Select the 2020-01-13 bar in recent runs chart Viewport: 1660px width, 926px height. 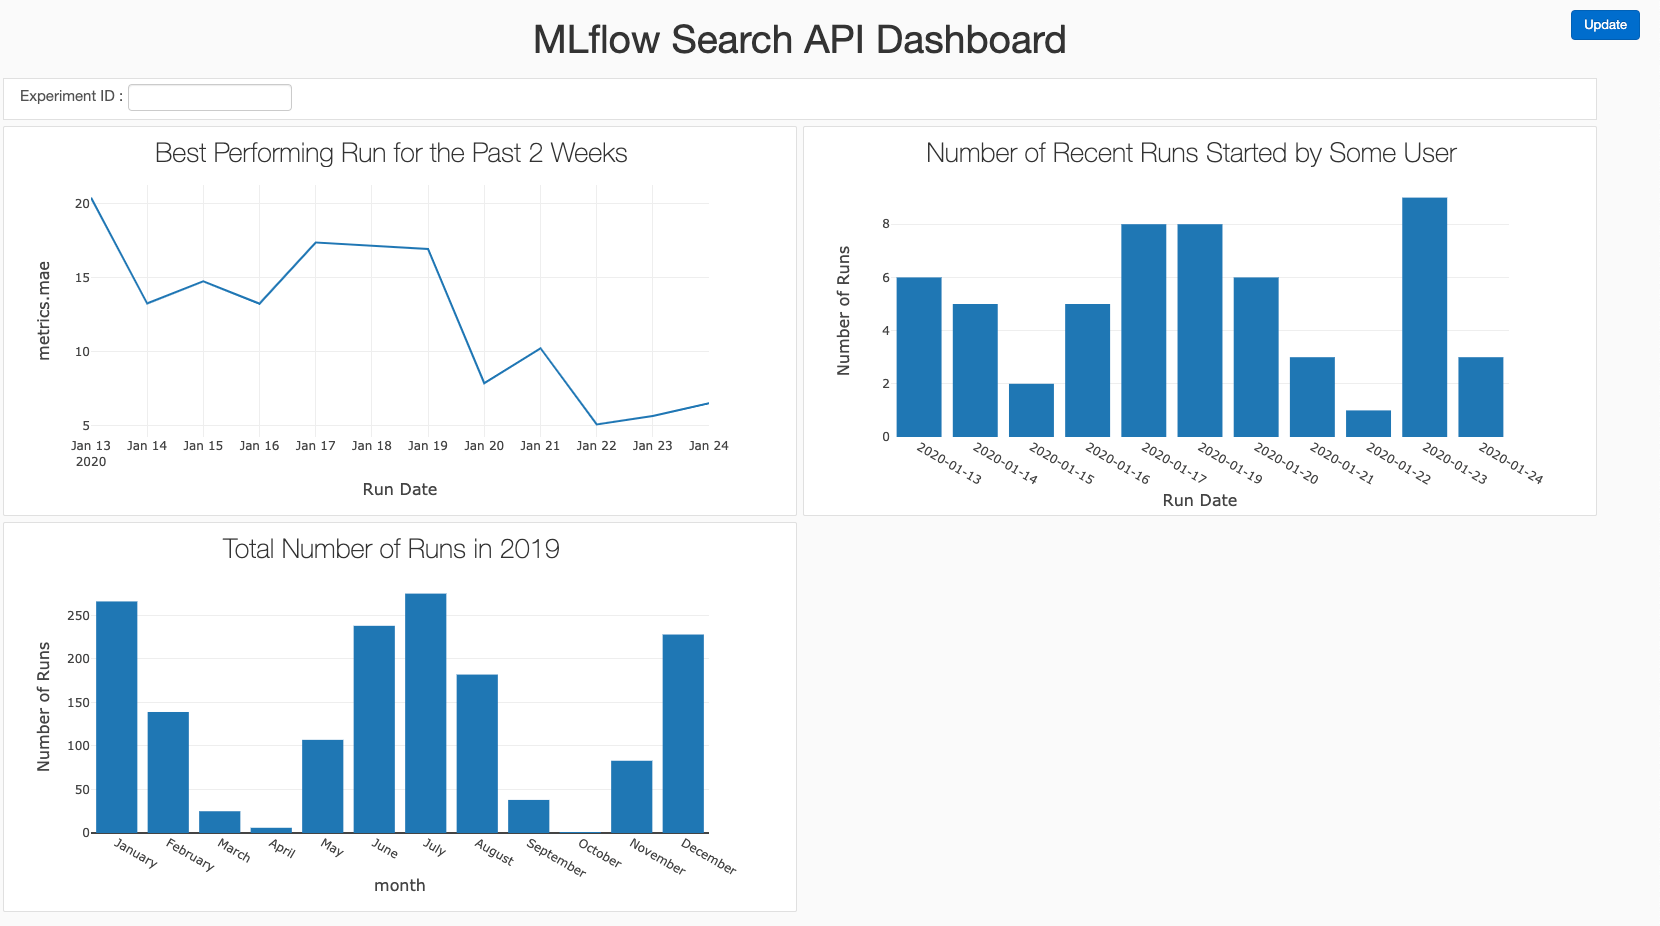tap(919, 355)
